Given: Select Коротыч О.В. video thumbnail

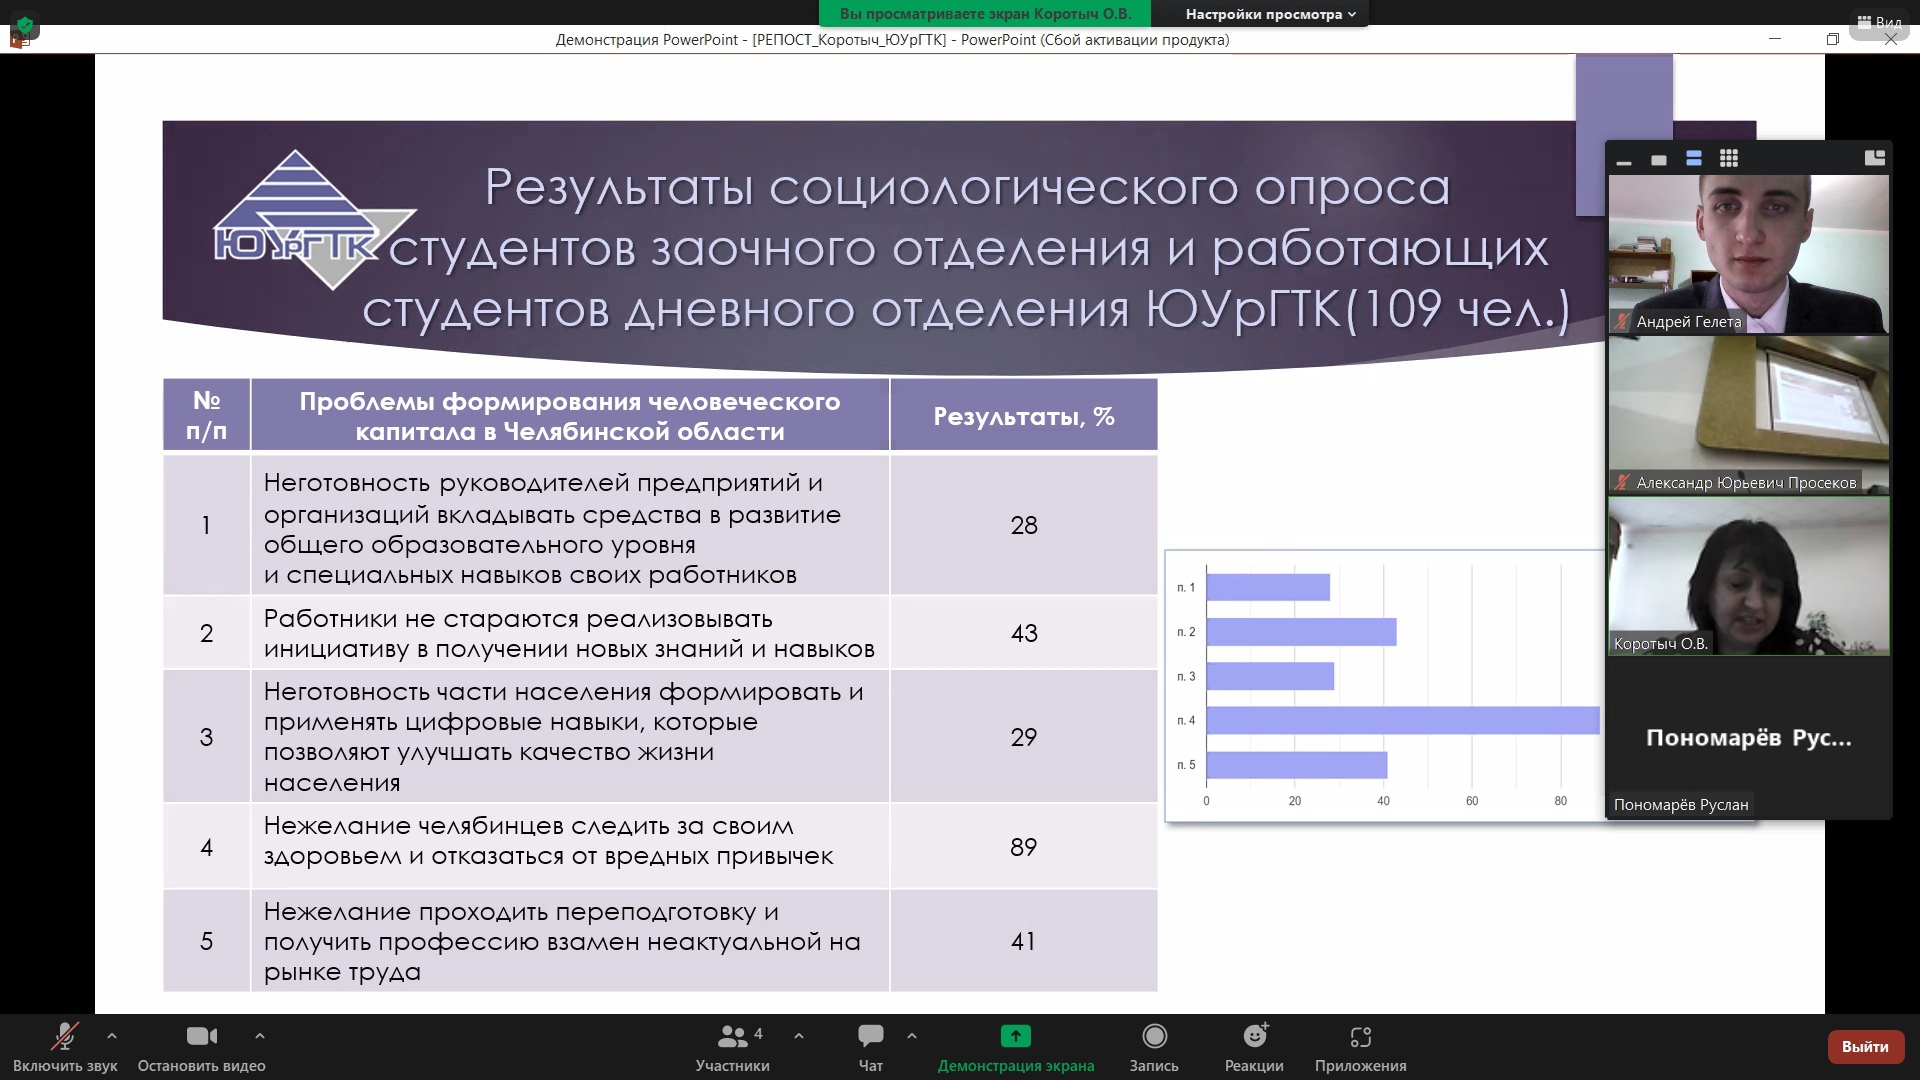Looking at the screenshot, I should point(1749,576).
